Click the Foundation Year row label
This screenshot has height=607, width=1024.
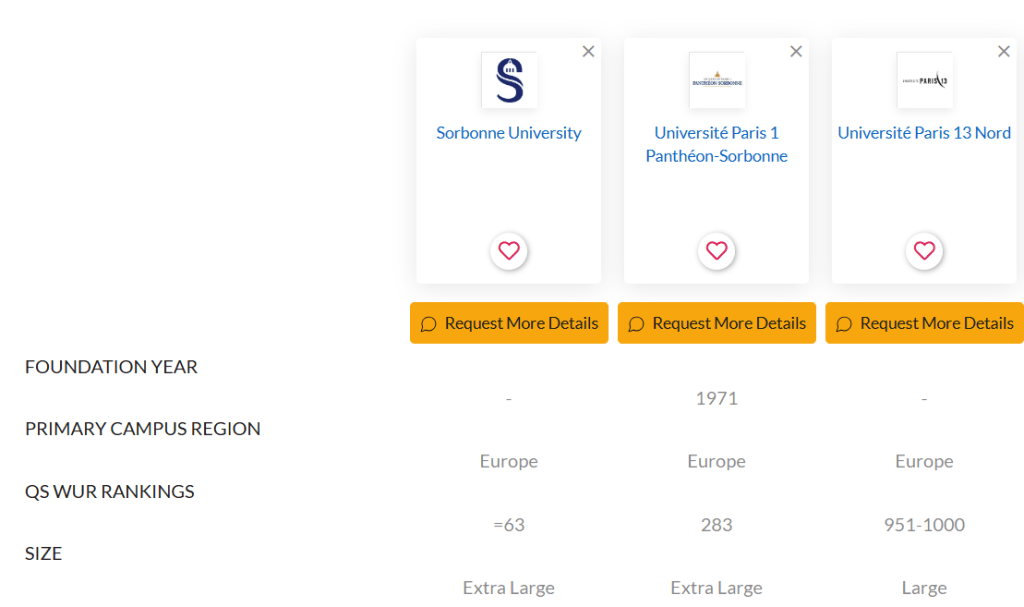click(111, 367)
